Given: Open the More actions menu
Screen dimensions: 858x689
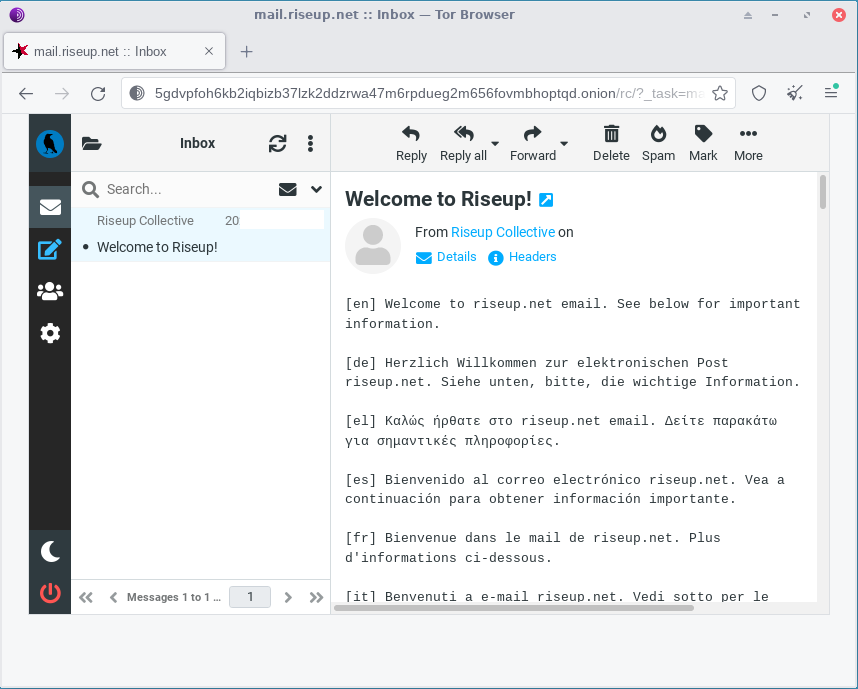Looking at the screenshot, I should [747, 143].
